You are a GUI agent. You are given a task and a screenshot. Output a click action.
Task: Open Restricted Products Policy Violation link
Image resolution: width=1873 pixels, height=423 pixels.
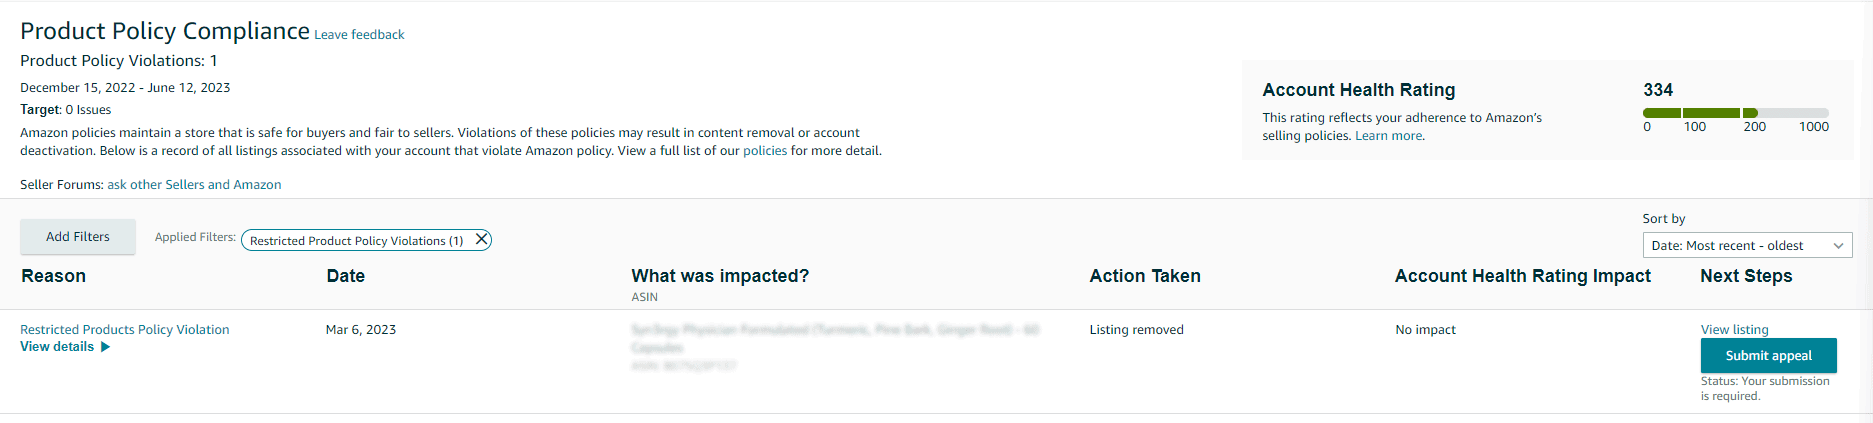pyautogui.click(x=125, y=330)
